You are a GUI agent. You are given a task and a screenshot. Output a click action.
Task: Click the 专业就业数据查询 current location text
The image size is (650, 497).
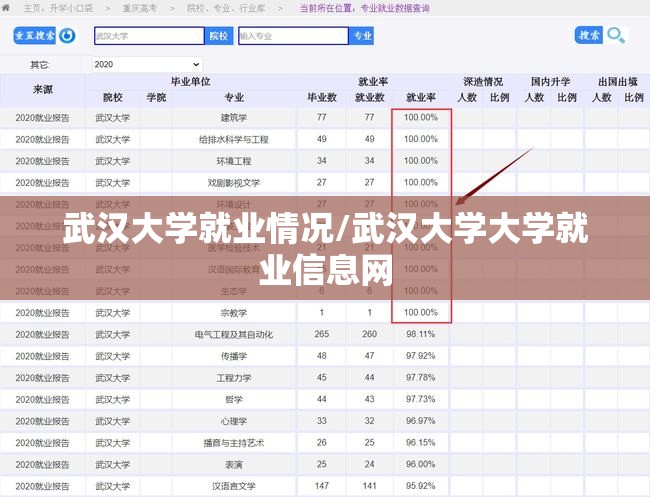pyautogui.click(x=395, y=8)
